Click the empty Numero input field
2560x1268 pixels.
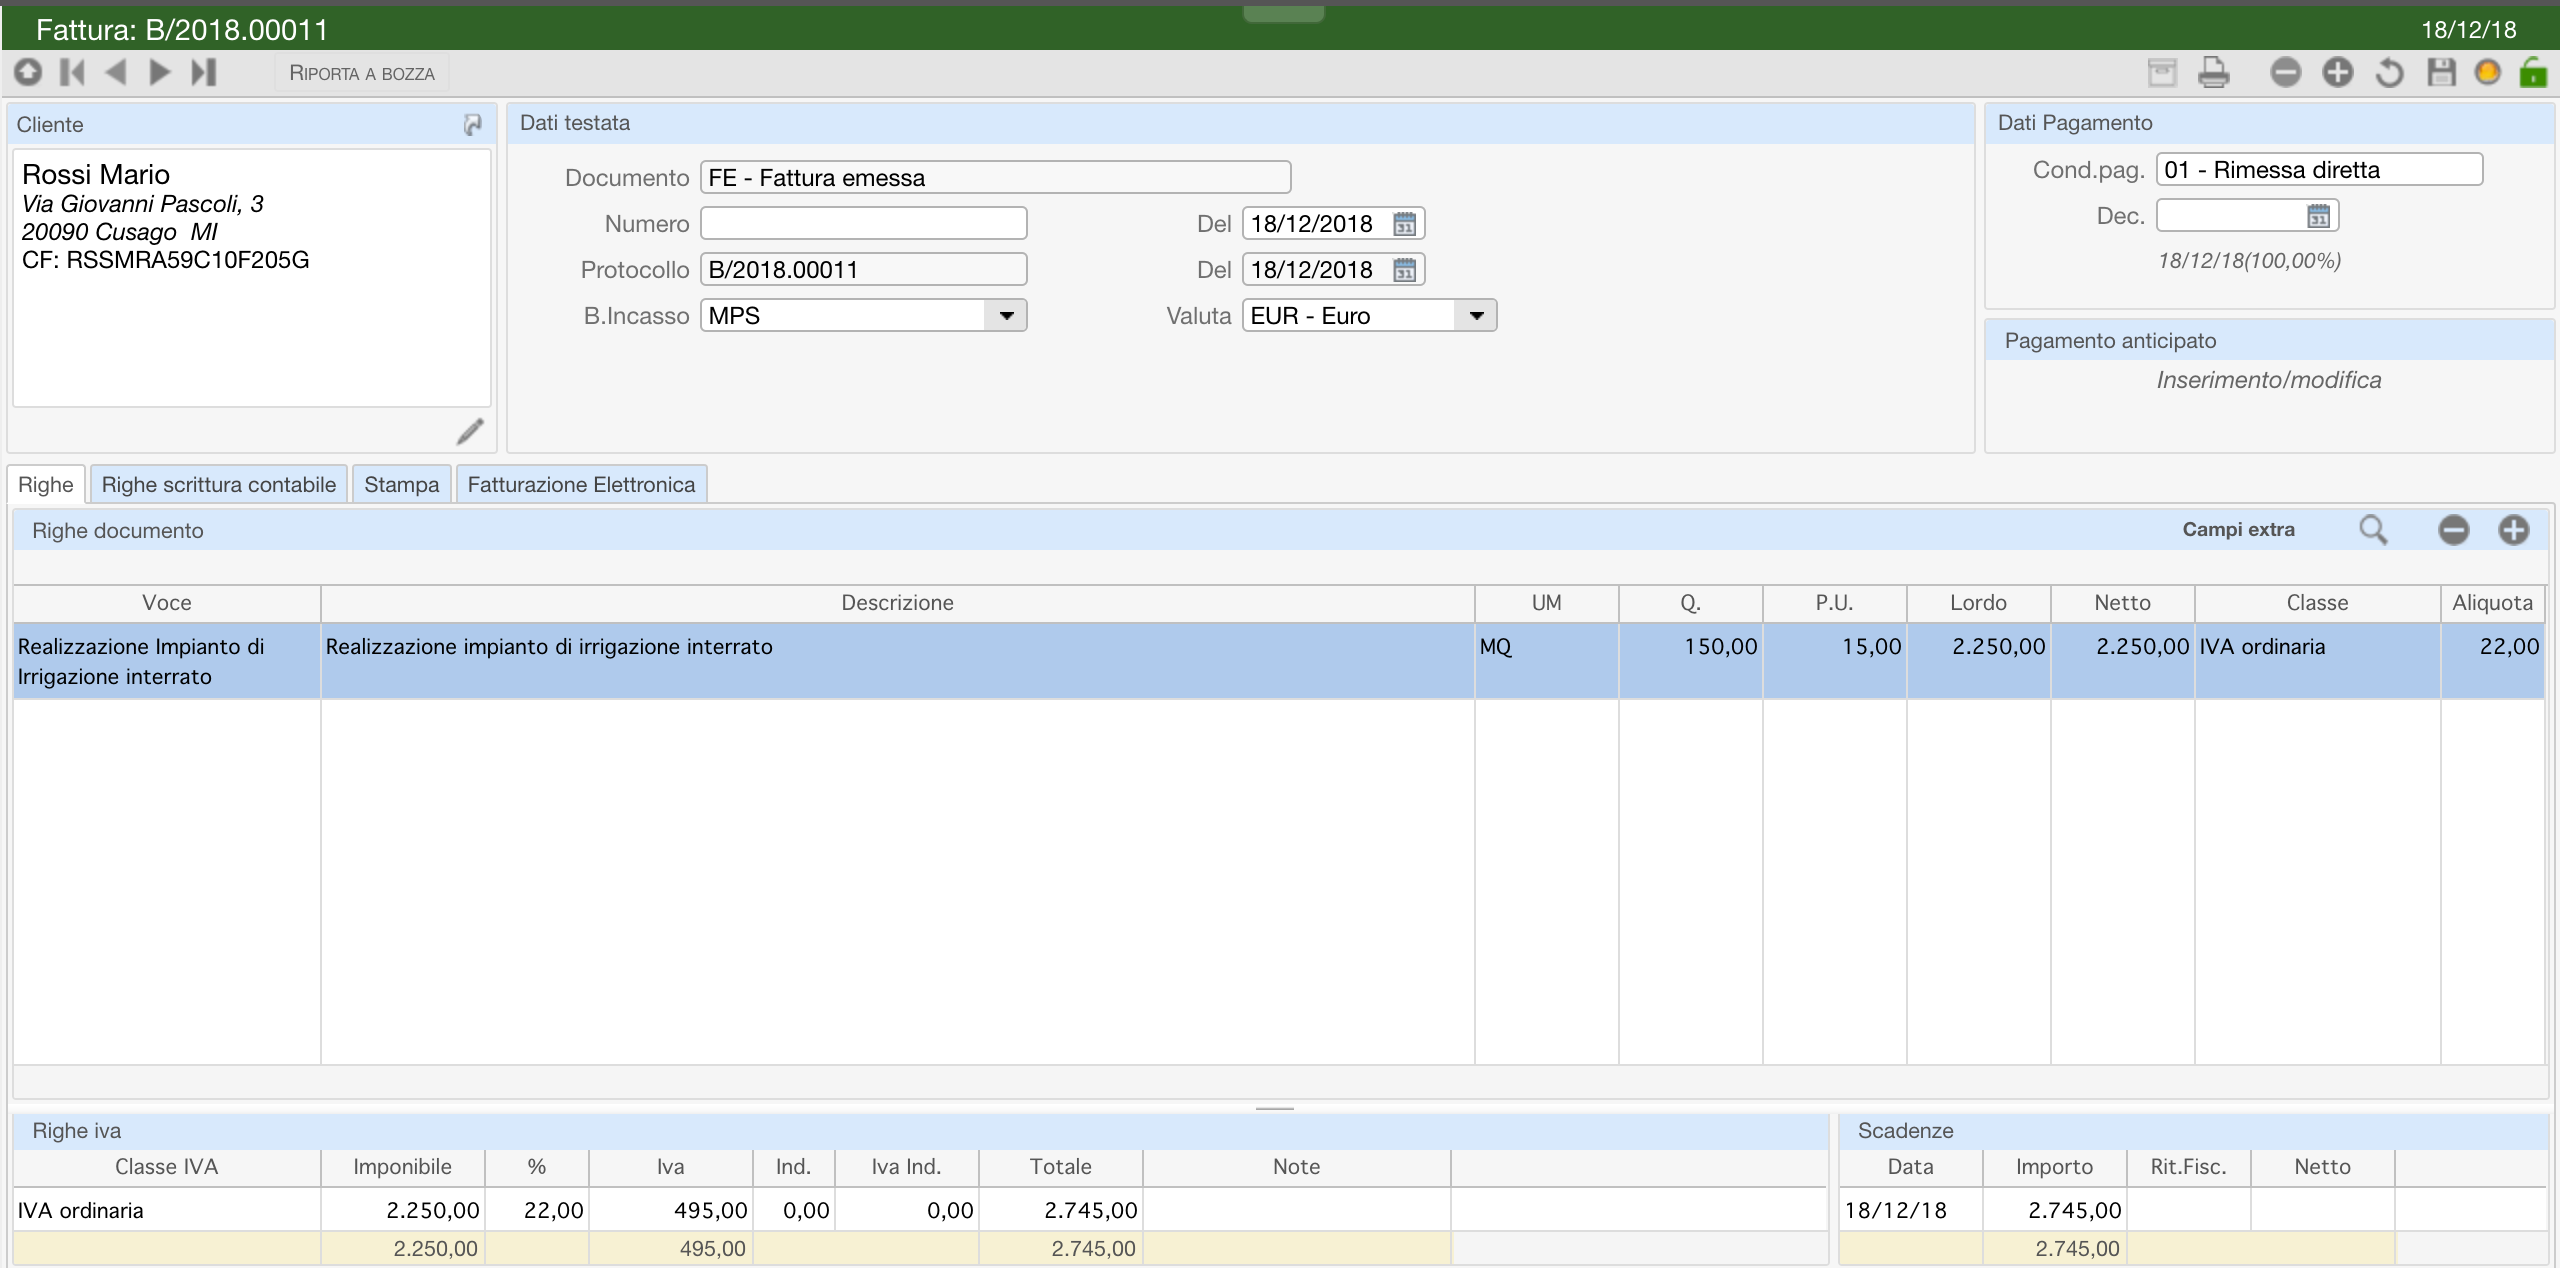tap(864, 224)
